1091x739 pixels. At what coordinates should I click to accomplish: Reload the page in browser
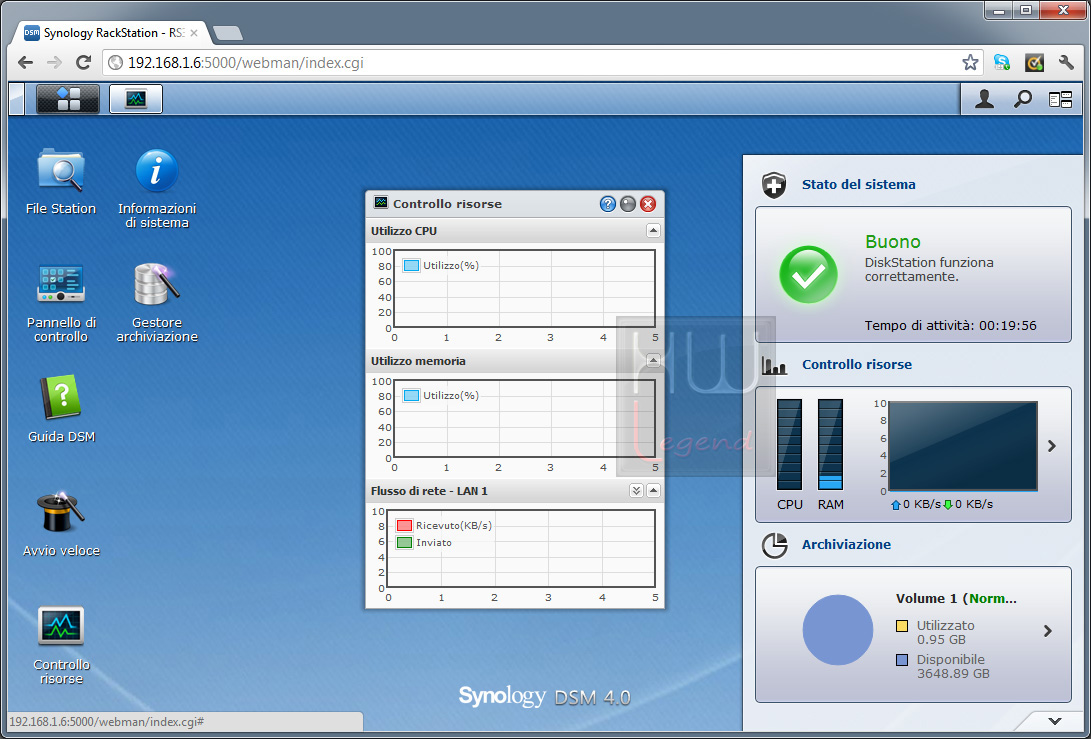(83, 63)
